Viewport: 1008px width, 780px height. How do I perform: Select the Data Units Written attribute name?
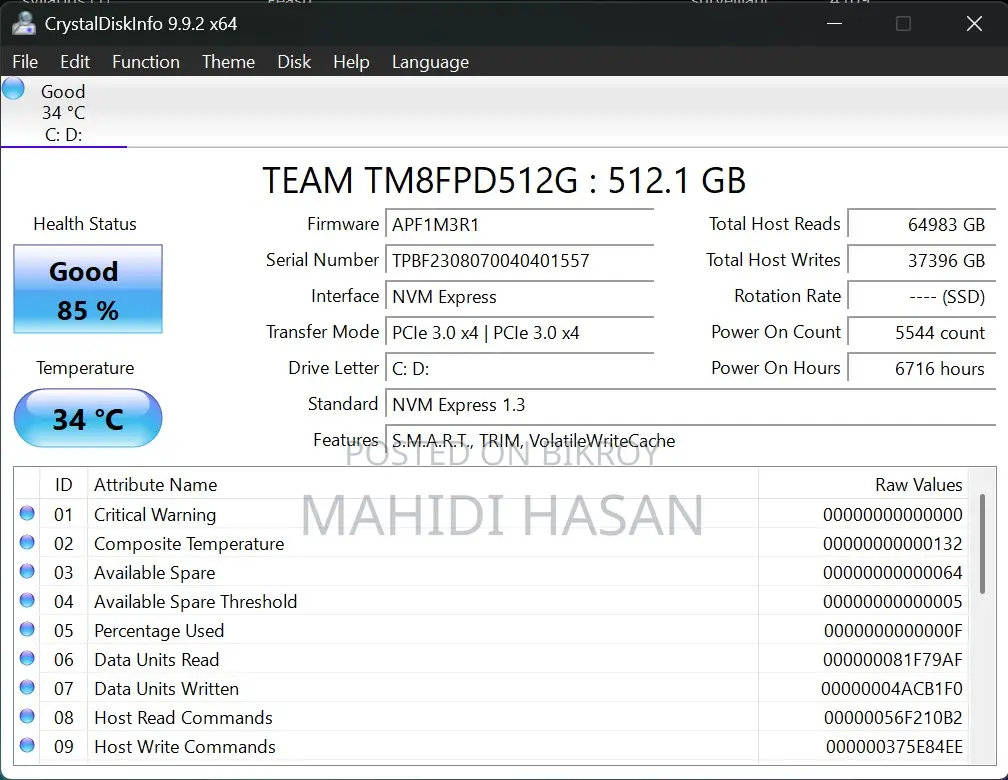(x=166, y=689)
